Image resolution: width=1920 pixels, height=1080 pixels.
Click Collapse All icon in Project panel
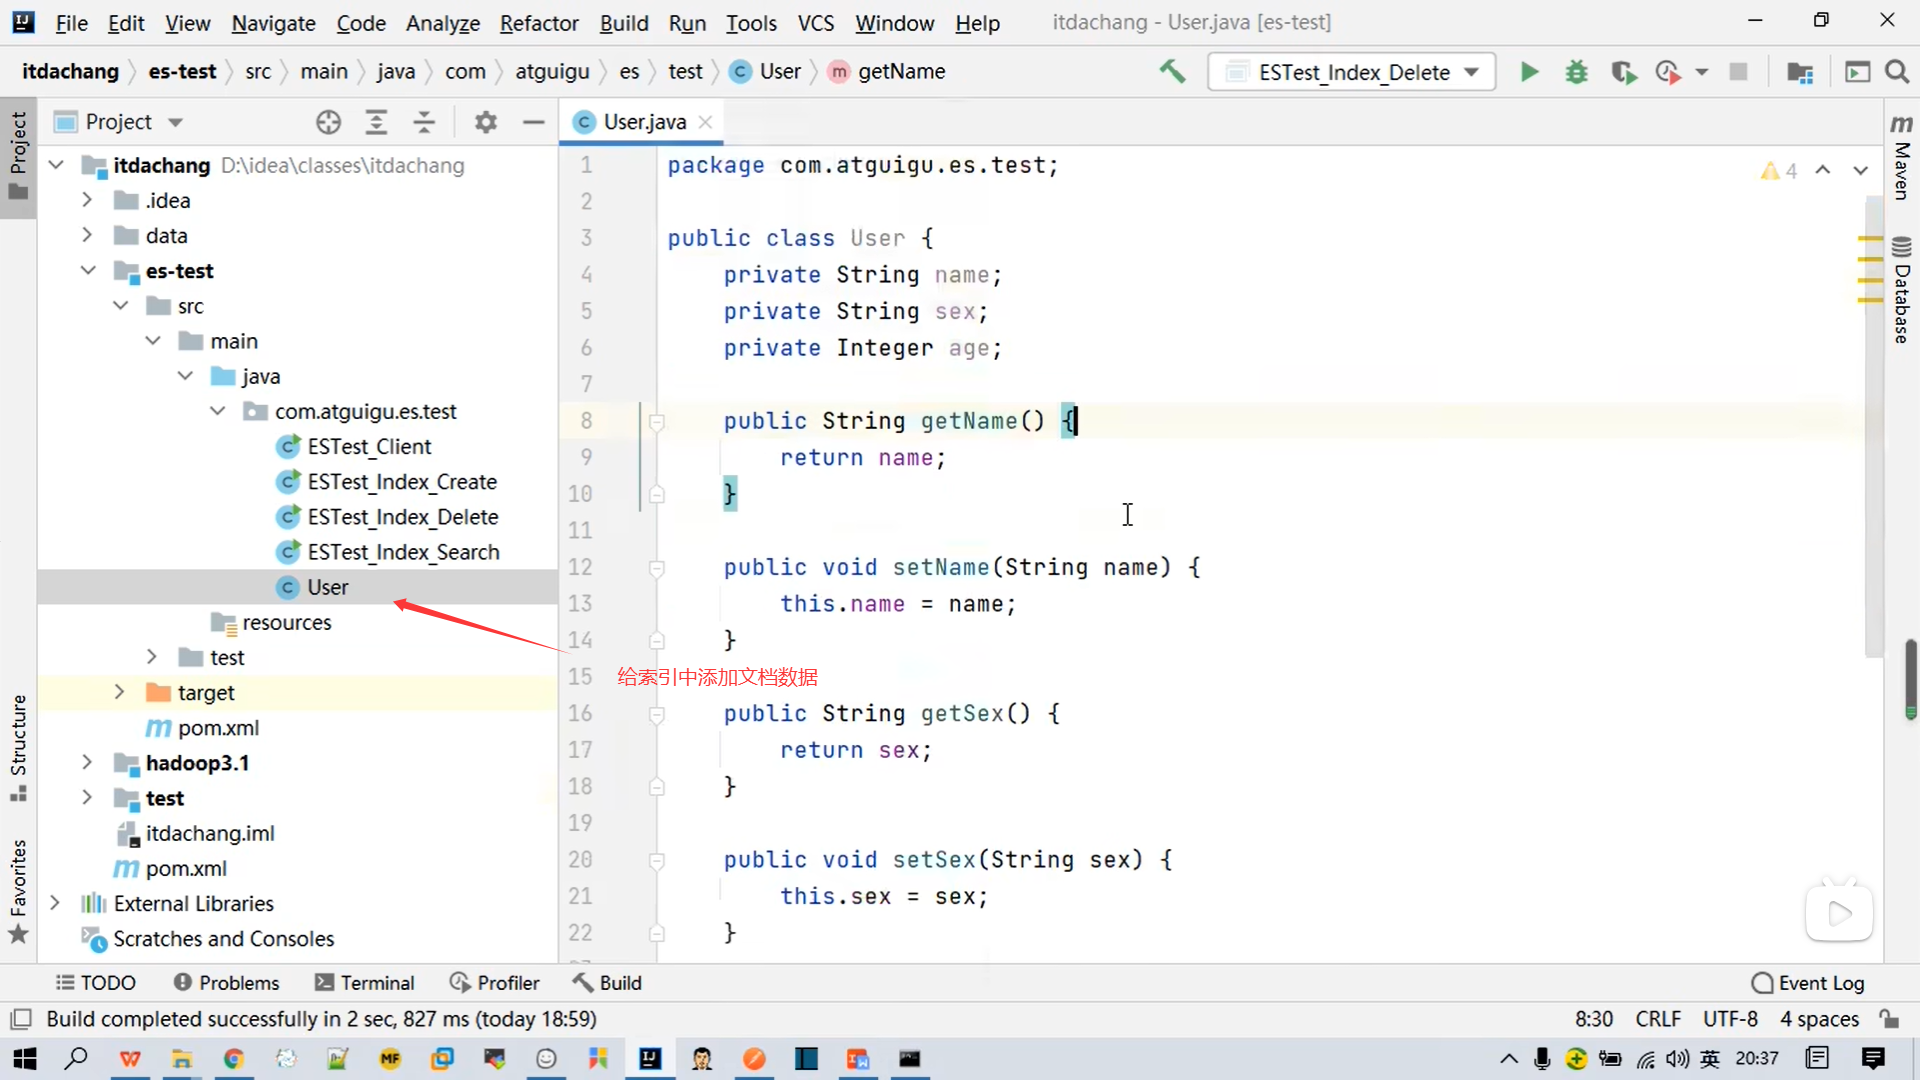click(x=424, y=122)
